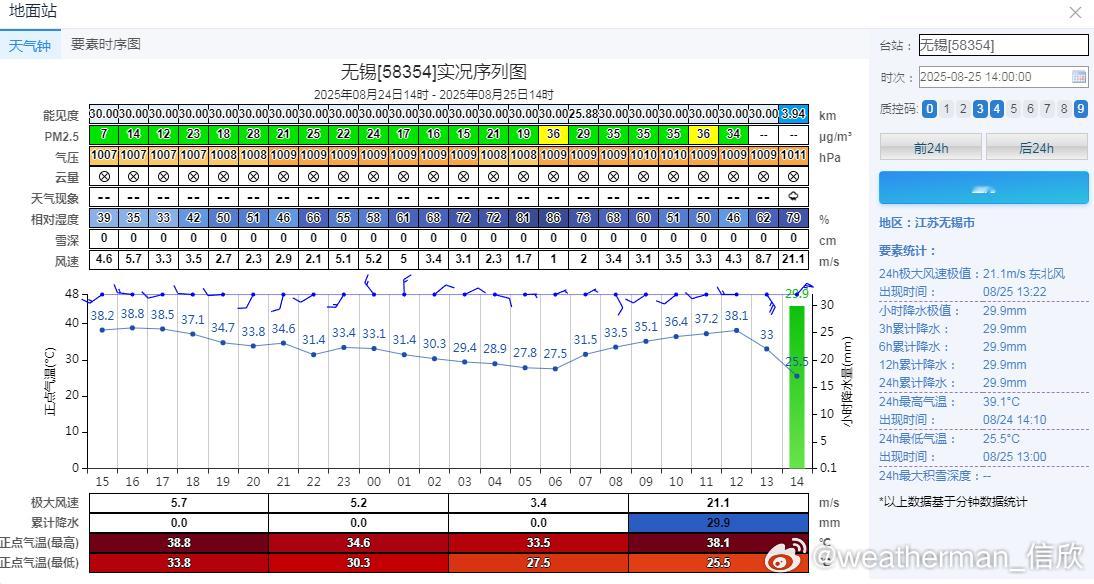
Task: Toggle quality code 6
Action: (x=1031, y=109)
